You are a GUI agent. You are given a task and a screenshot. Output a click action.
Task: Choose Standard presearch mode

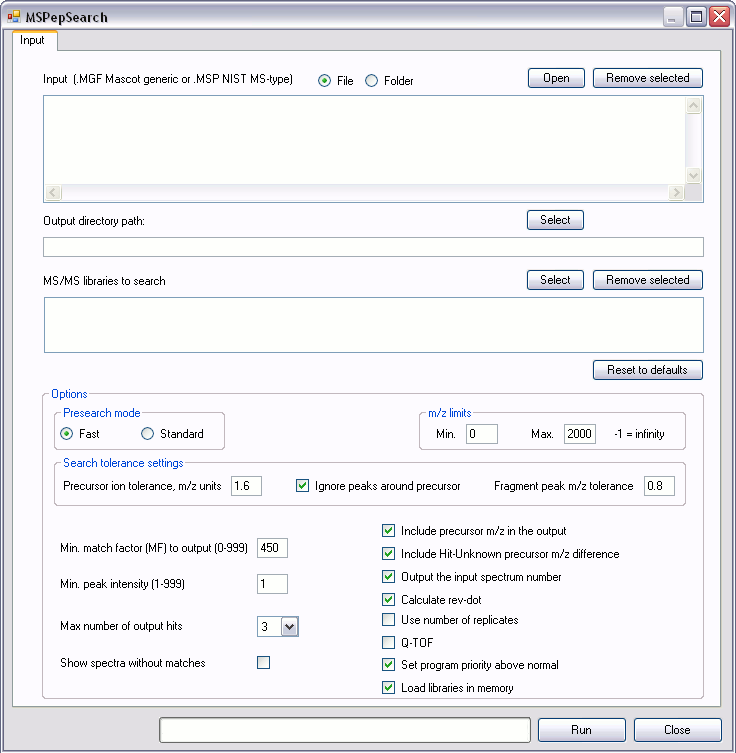pos(148,434)
